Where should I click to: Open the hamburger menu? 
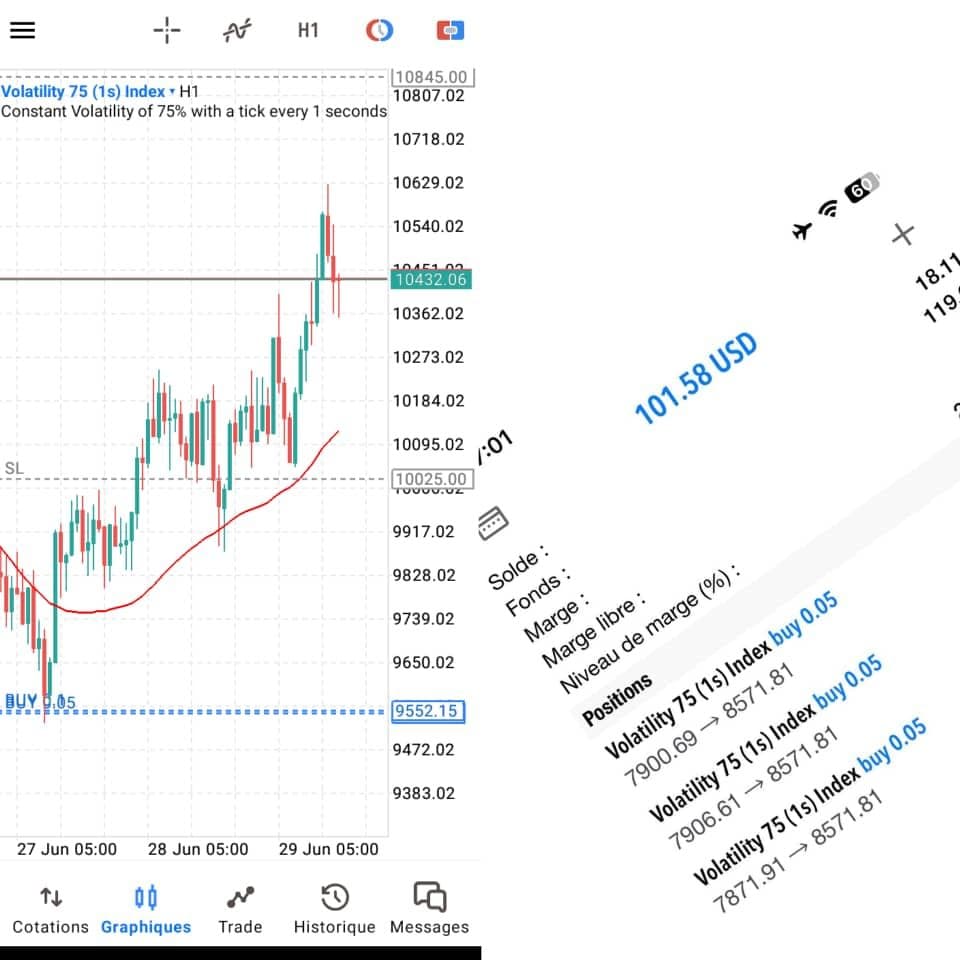pyautogui.click(x=22, y=30)
